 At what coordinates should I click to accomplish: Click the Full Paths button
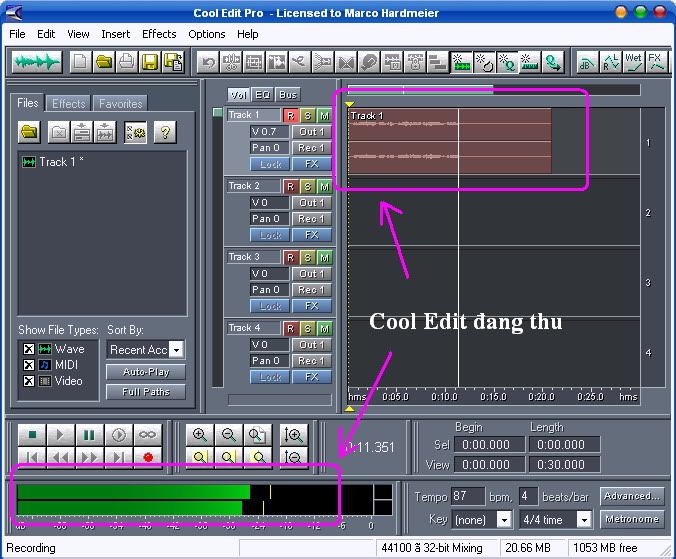coord(146,392)
